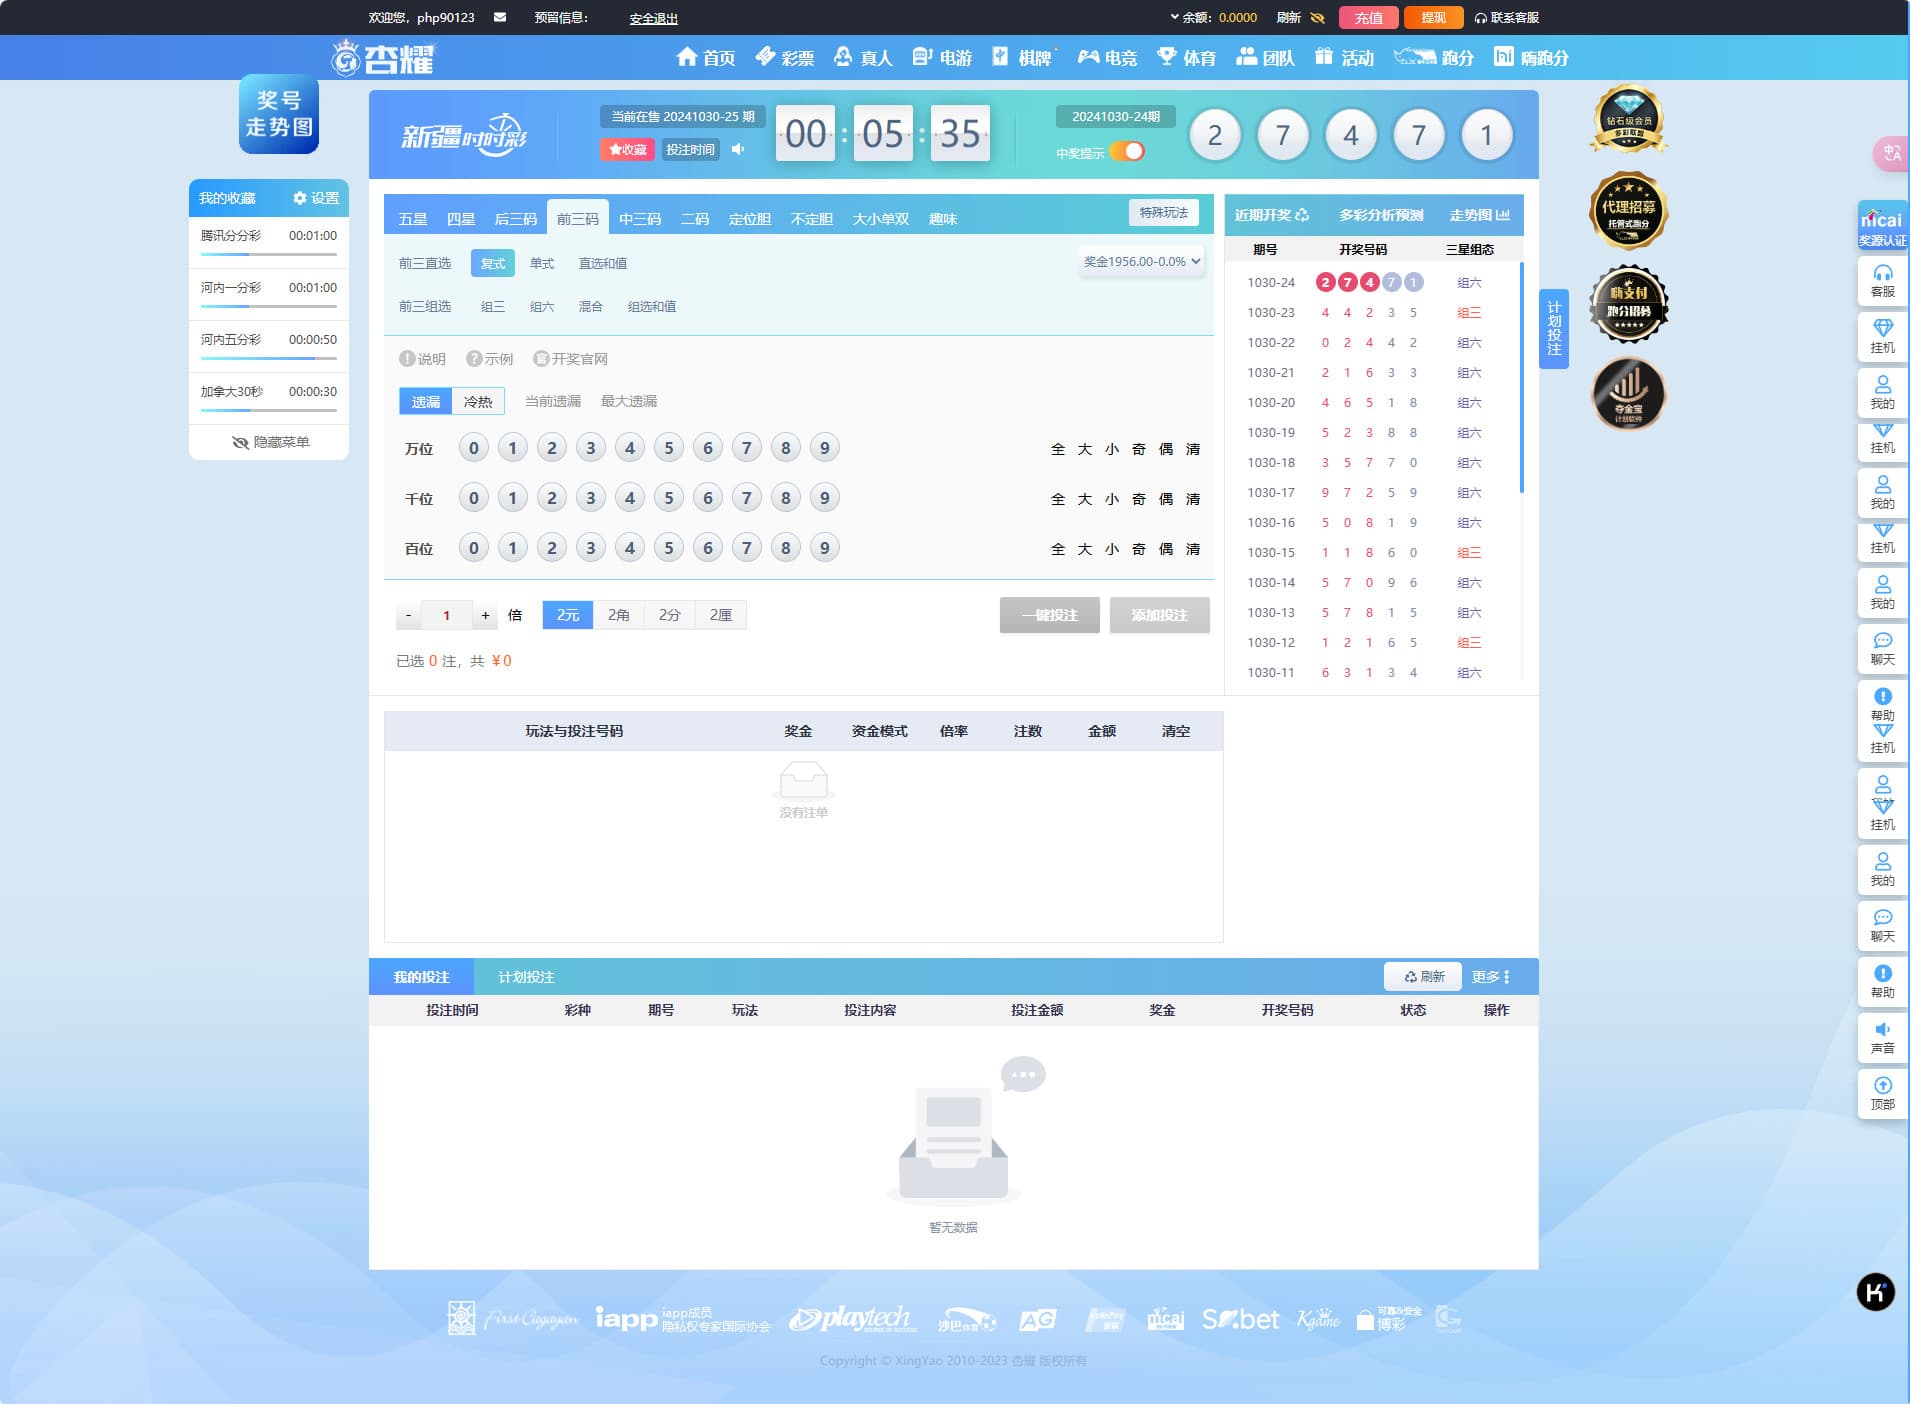Switch to the 中三码 tab
This screenshot has height=1404, width=1910.
pos(639,219)
